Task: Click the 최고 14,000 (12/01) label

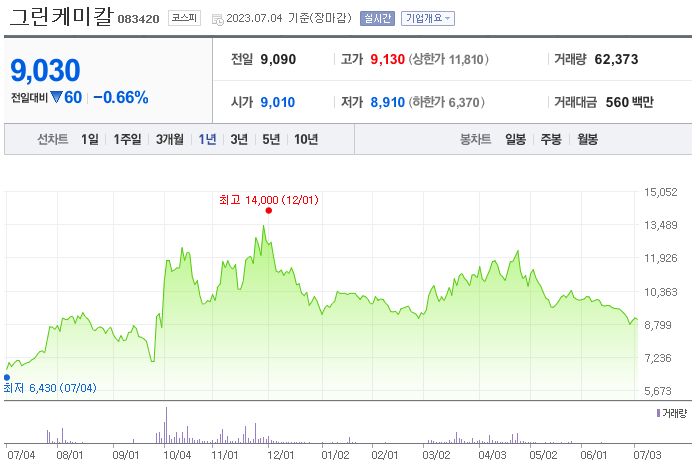Action: 269,200
